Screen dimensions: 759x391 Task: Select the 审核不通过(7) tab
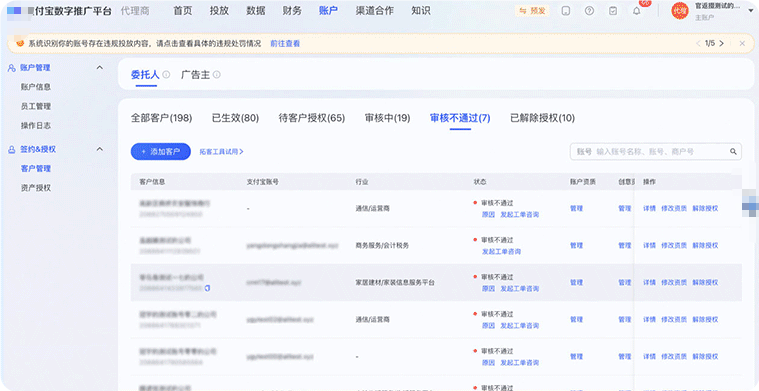point(460,118)
